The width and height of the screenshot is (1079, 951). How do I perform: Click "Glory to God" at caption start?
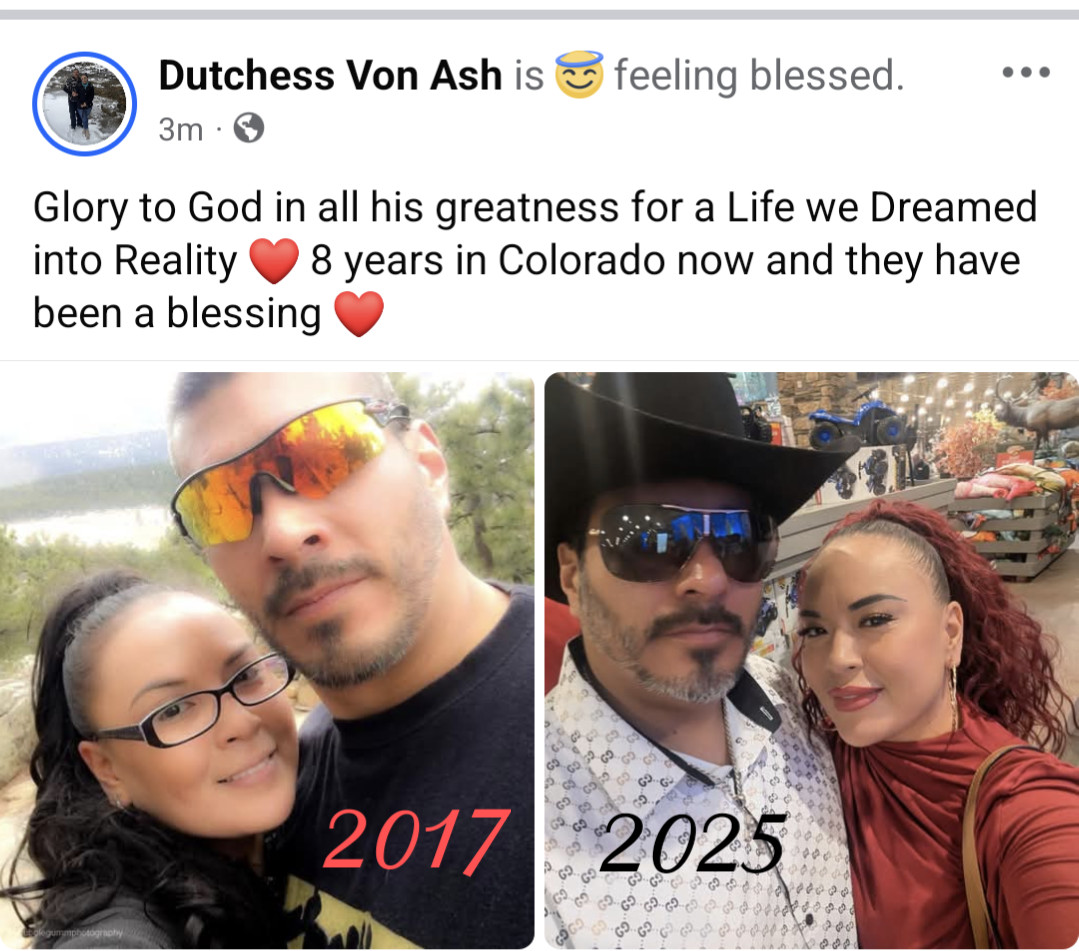coord(148,208)
